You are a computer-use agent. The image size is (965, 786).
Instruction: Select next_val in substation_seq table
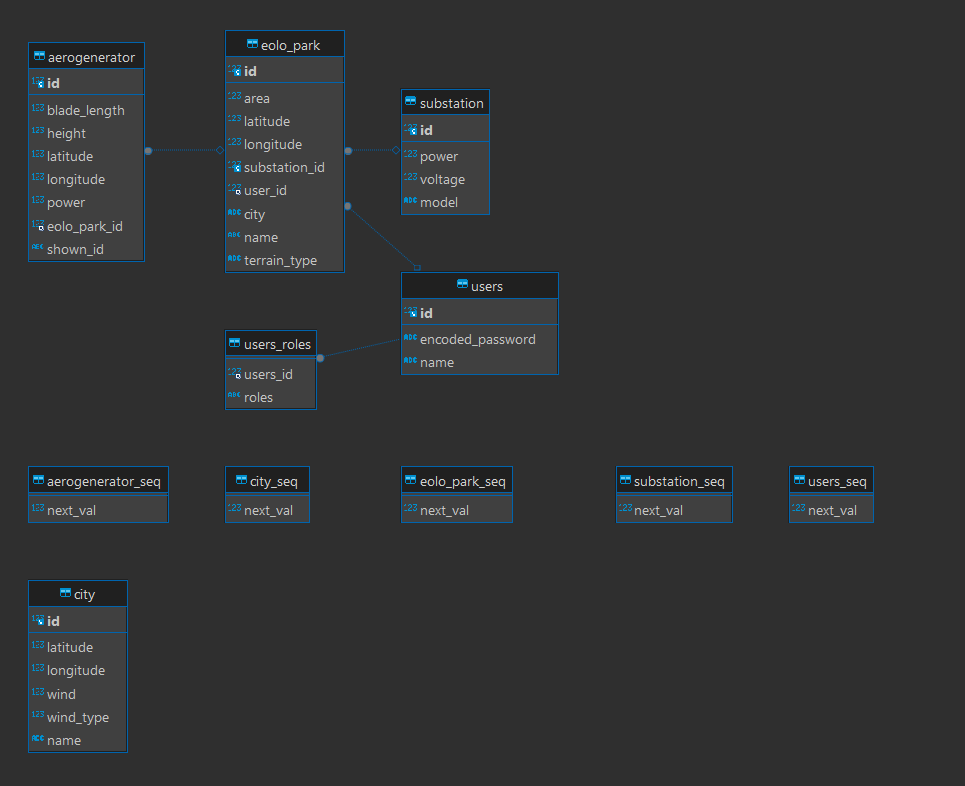(675, 510)
